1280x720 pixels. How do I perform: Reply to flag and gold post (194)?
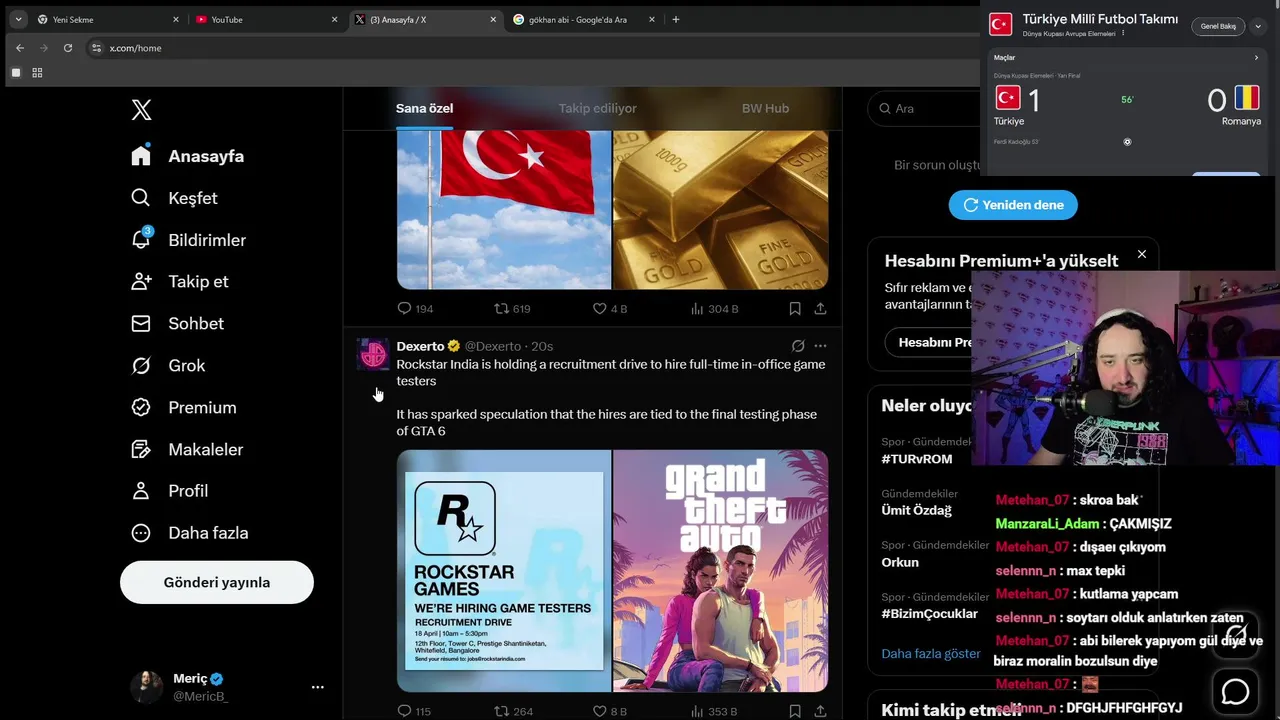tap(415, 309)
